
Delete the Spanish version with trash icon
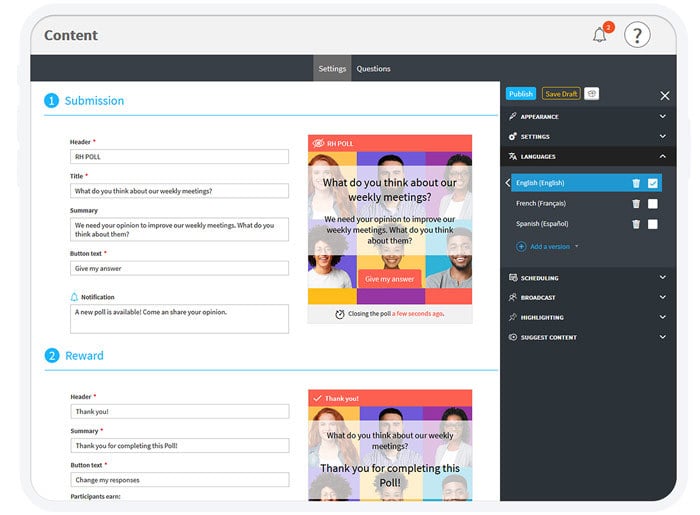coord(636,224)
